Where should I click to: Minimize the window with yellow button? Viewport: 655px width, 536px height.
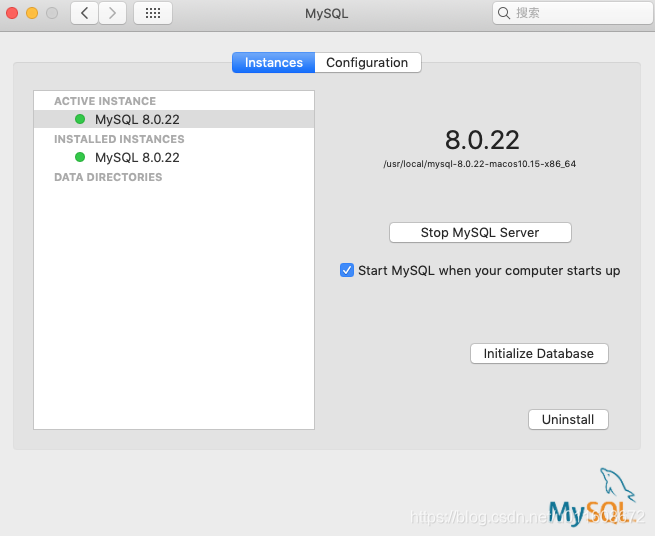(32, 13)
